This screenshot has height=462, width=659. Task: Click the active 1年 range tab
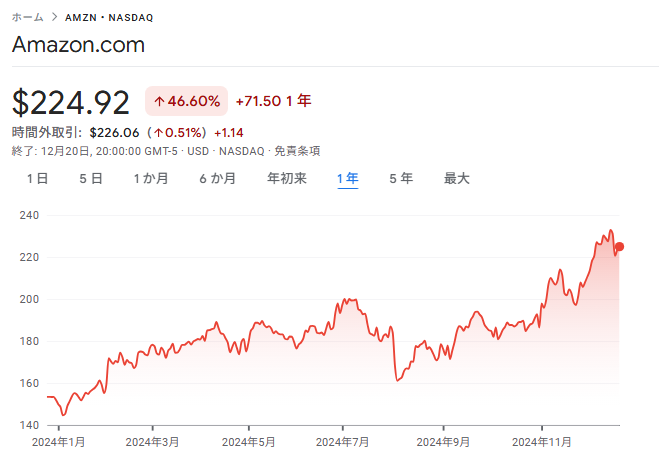348,179
